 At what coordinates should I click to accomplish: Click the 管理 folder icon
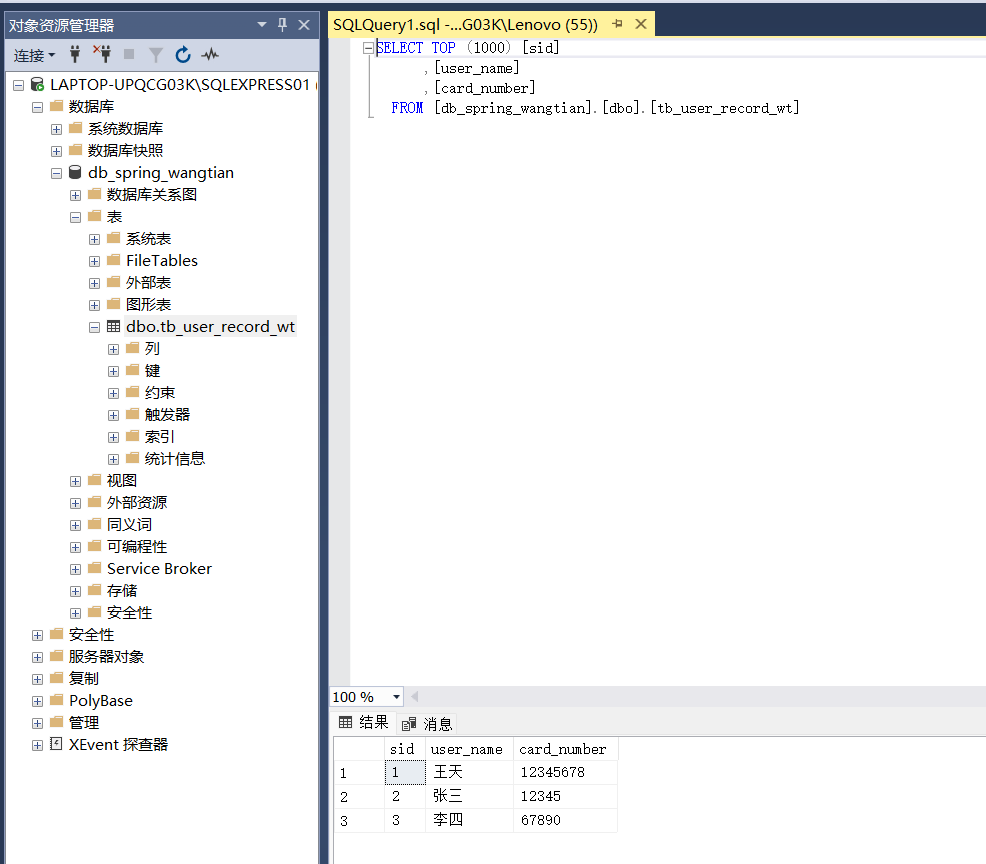57,722
